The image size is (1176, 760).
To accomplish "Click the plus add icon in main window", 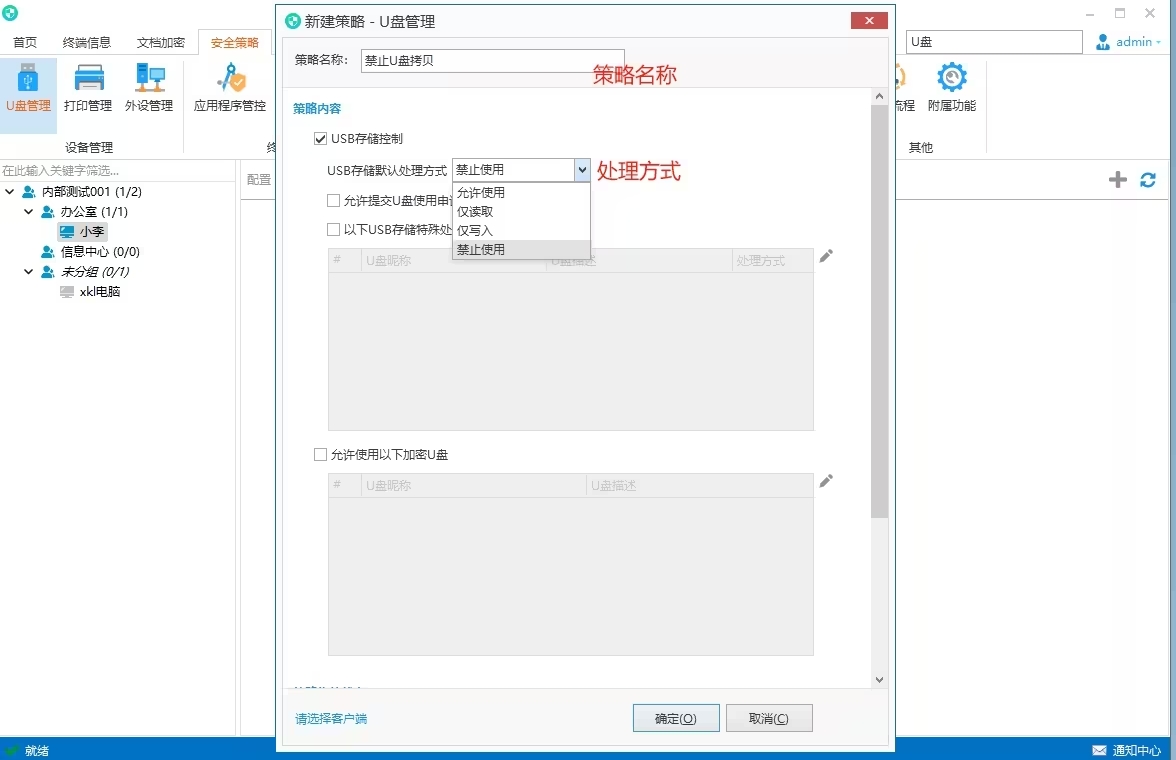I will 1118,179.
